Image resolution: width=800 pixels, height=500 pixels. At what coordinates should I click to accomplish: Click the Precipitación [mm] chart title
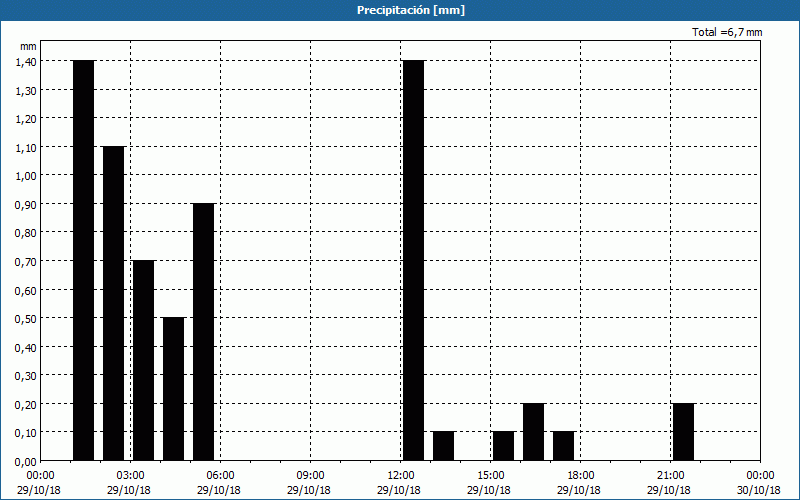click(x=411, y=10)
